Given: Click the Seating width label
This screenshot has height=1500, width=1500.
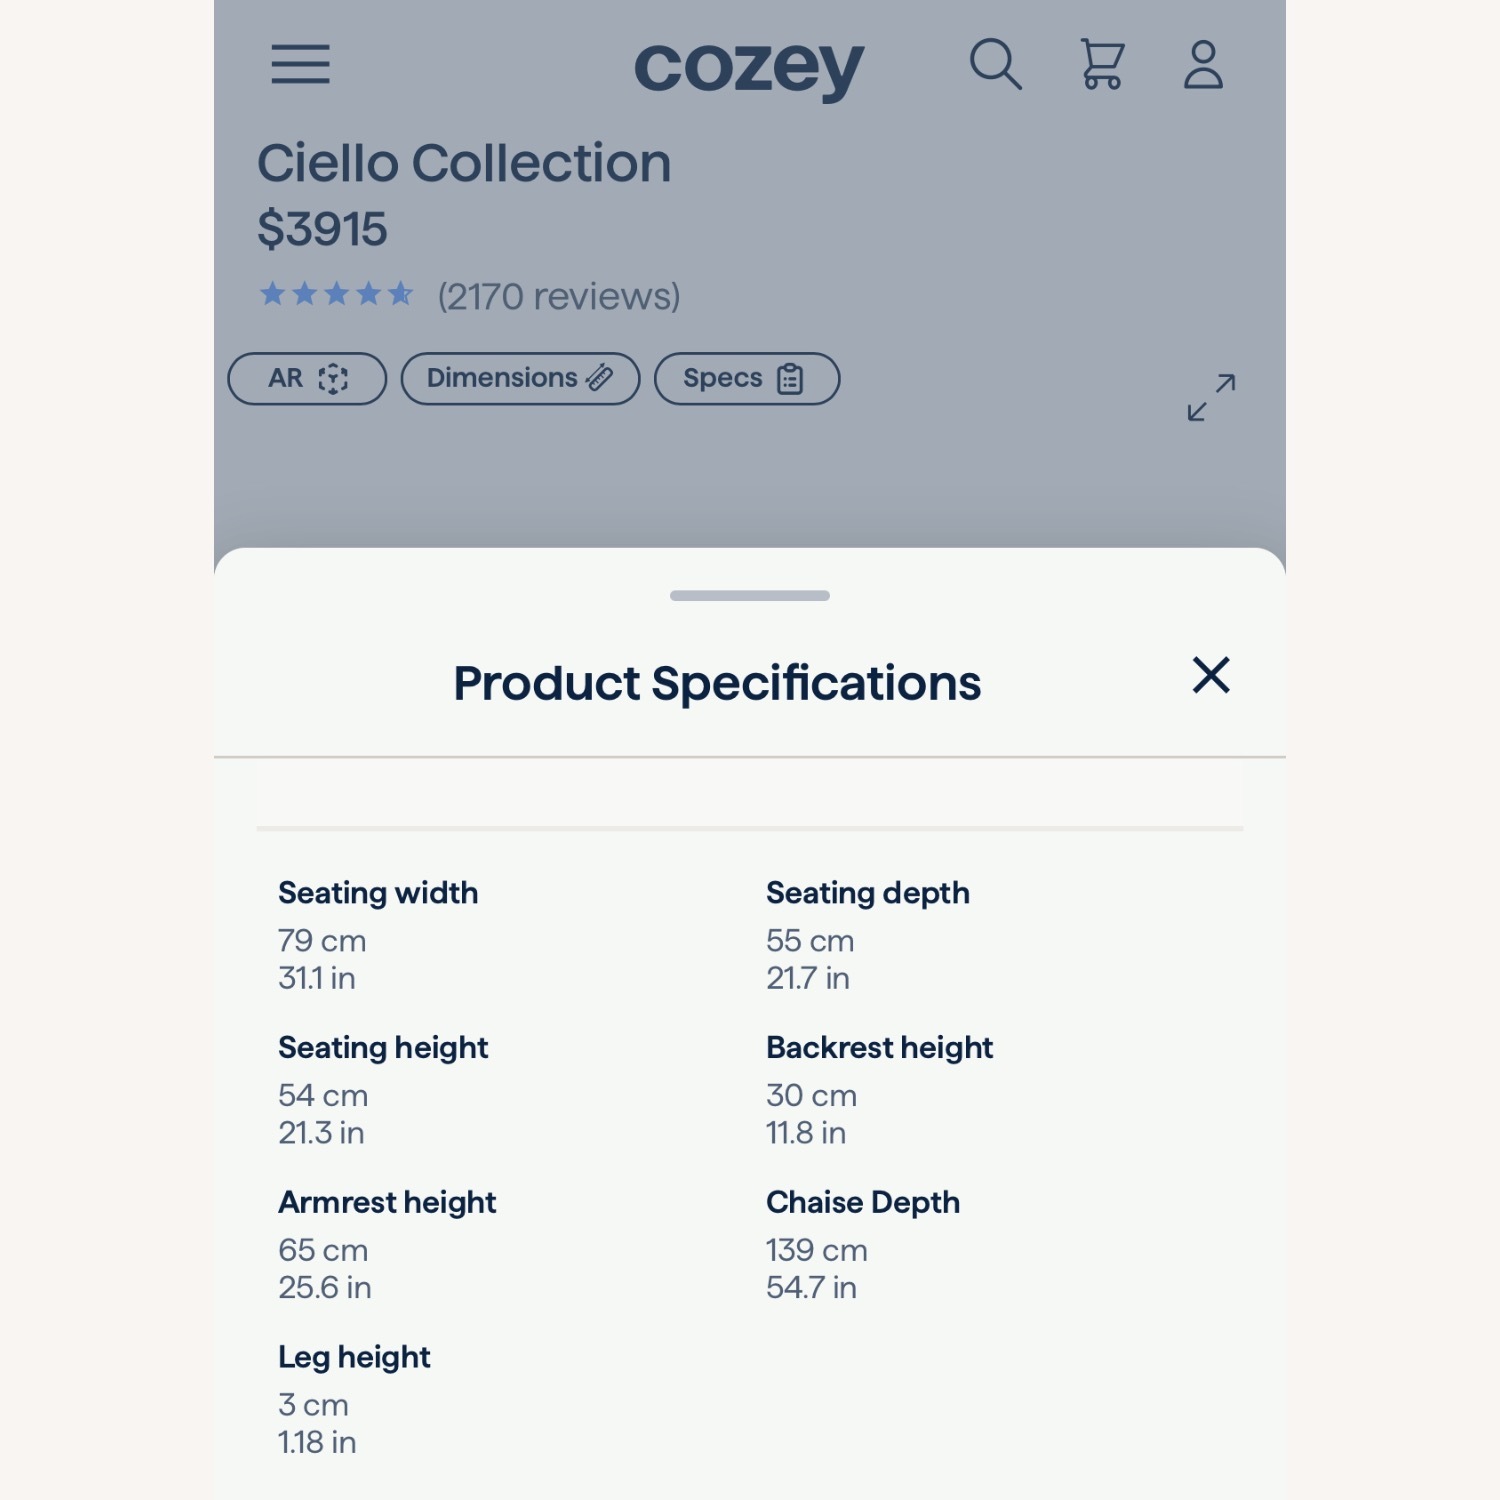Looking at the screenshot, I should [378, 893].
